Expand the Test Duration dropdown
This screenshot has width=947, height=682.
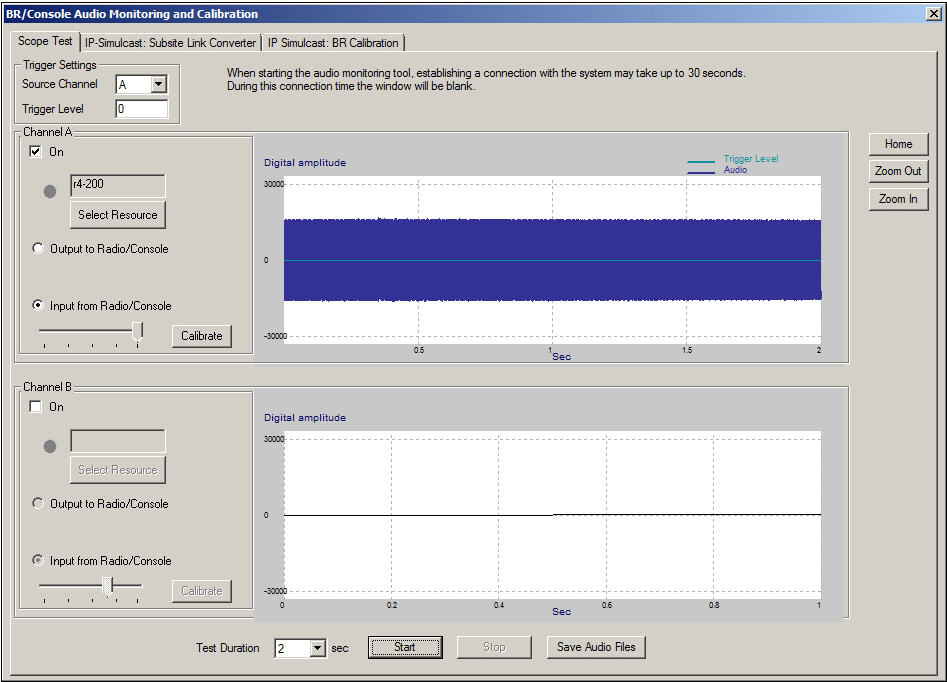point(318,648)
